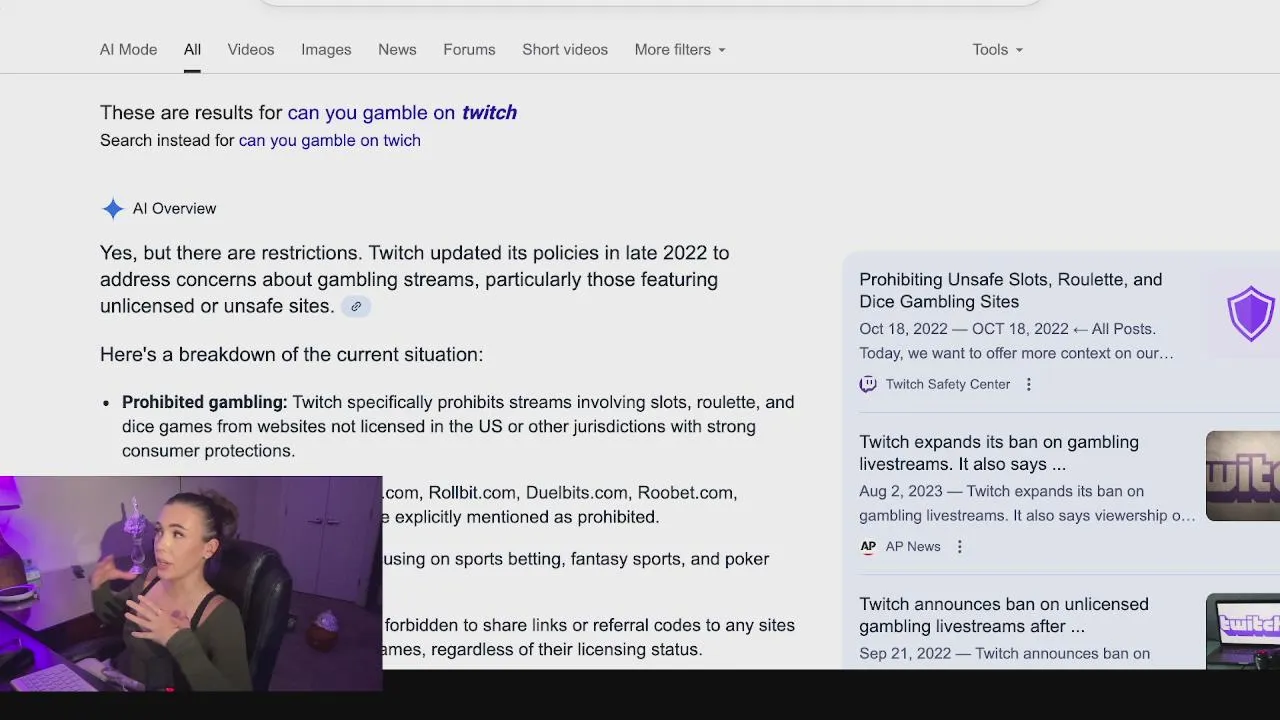The height and width of the screenshot is (720, 1280).
Task: Click the AI Overview sparkle icon
Action: [x=113, y=208]
